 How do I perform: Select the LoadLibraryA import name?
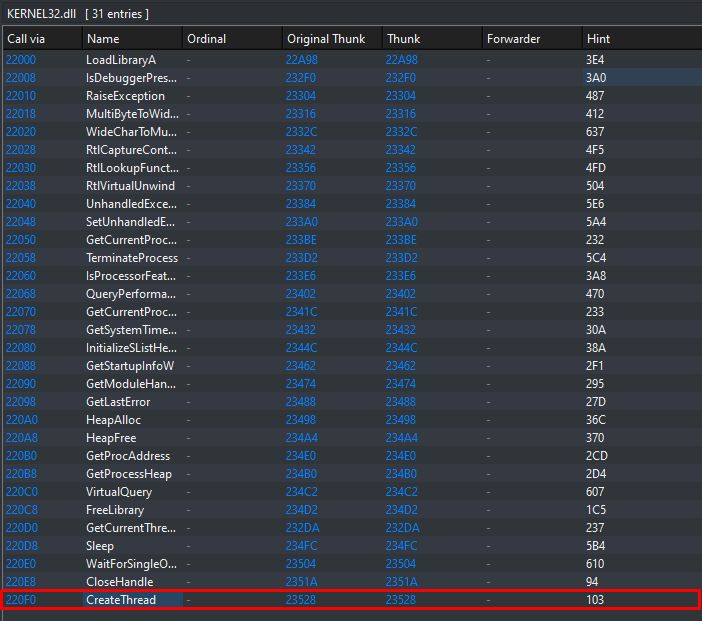click(121, 60)
